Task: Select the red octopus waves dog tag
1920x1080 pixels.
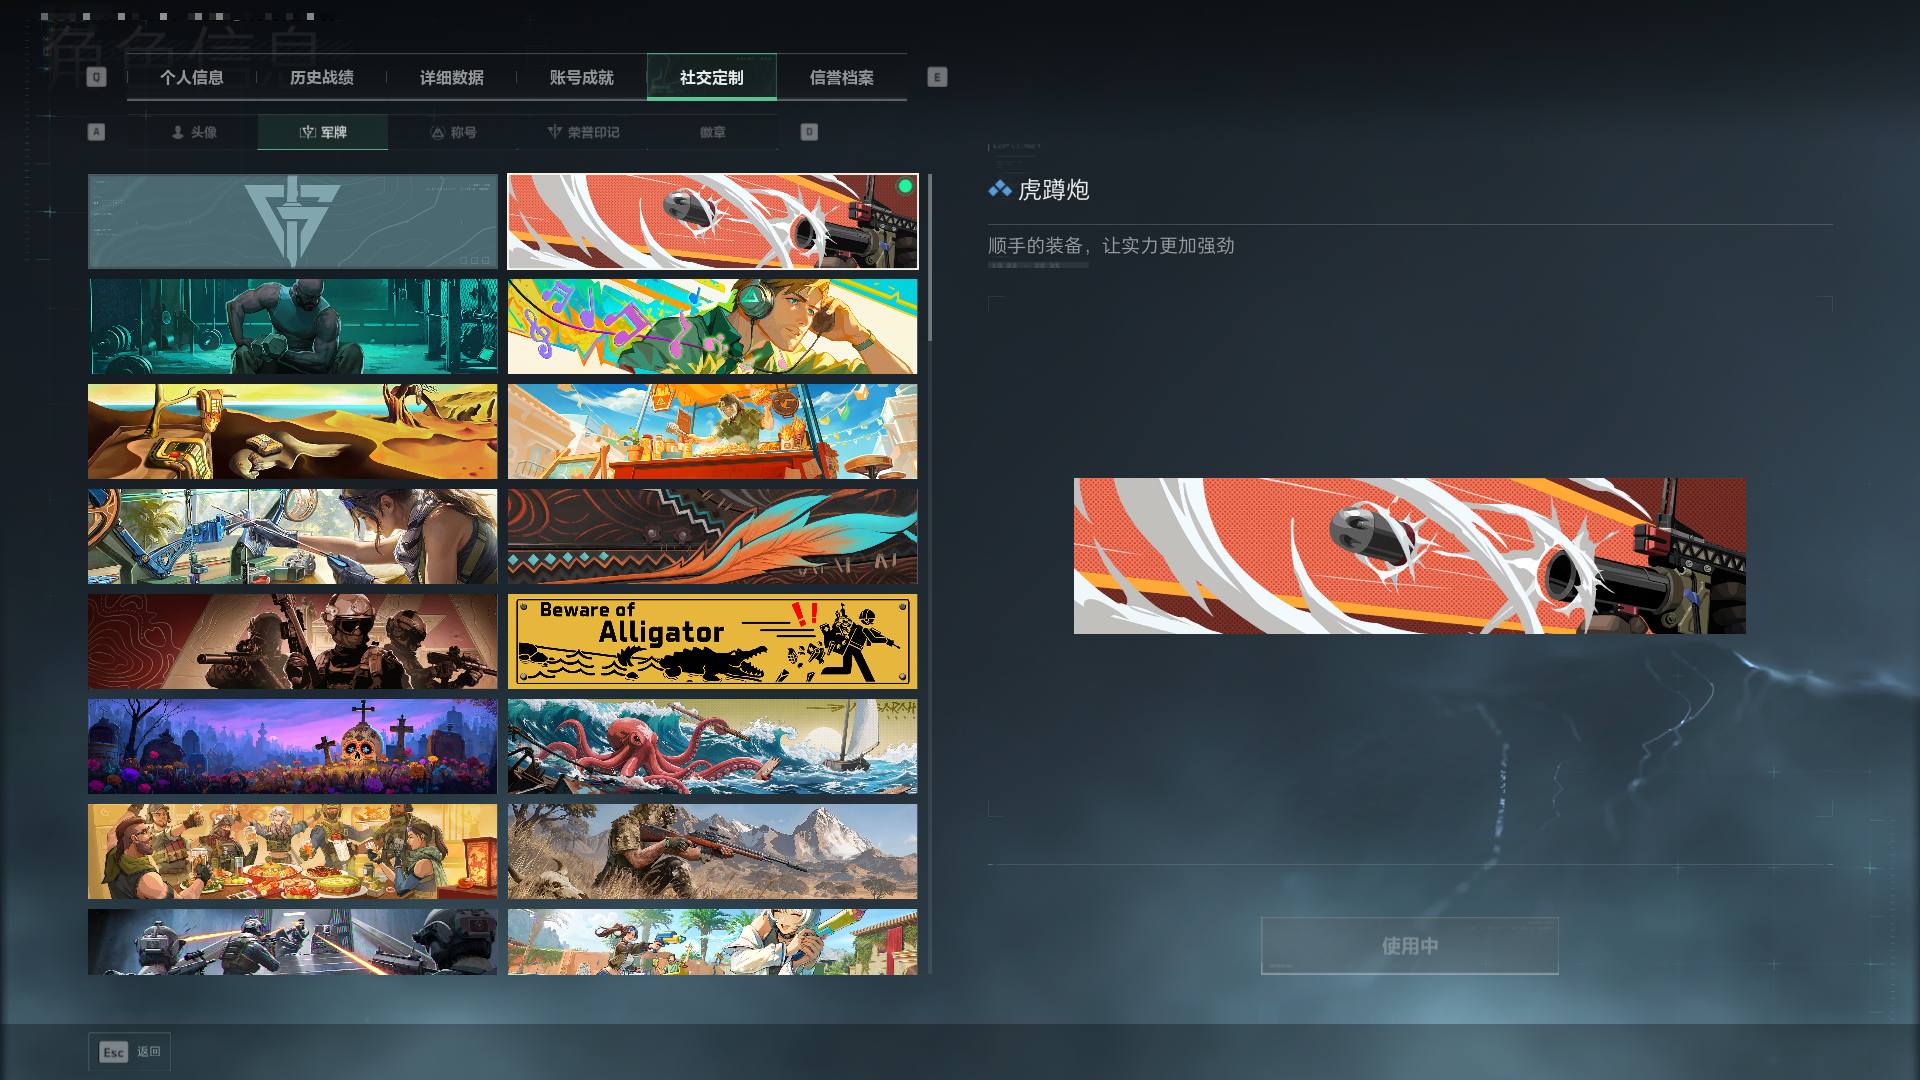Action: 712,747
